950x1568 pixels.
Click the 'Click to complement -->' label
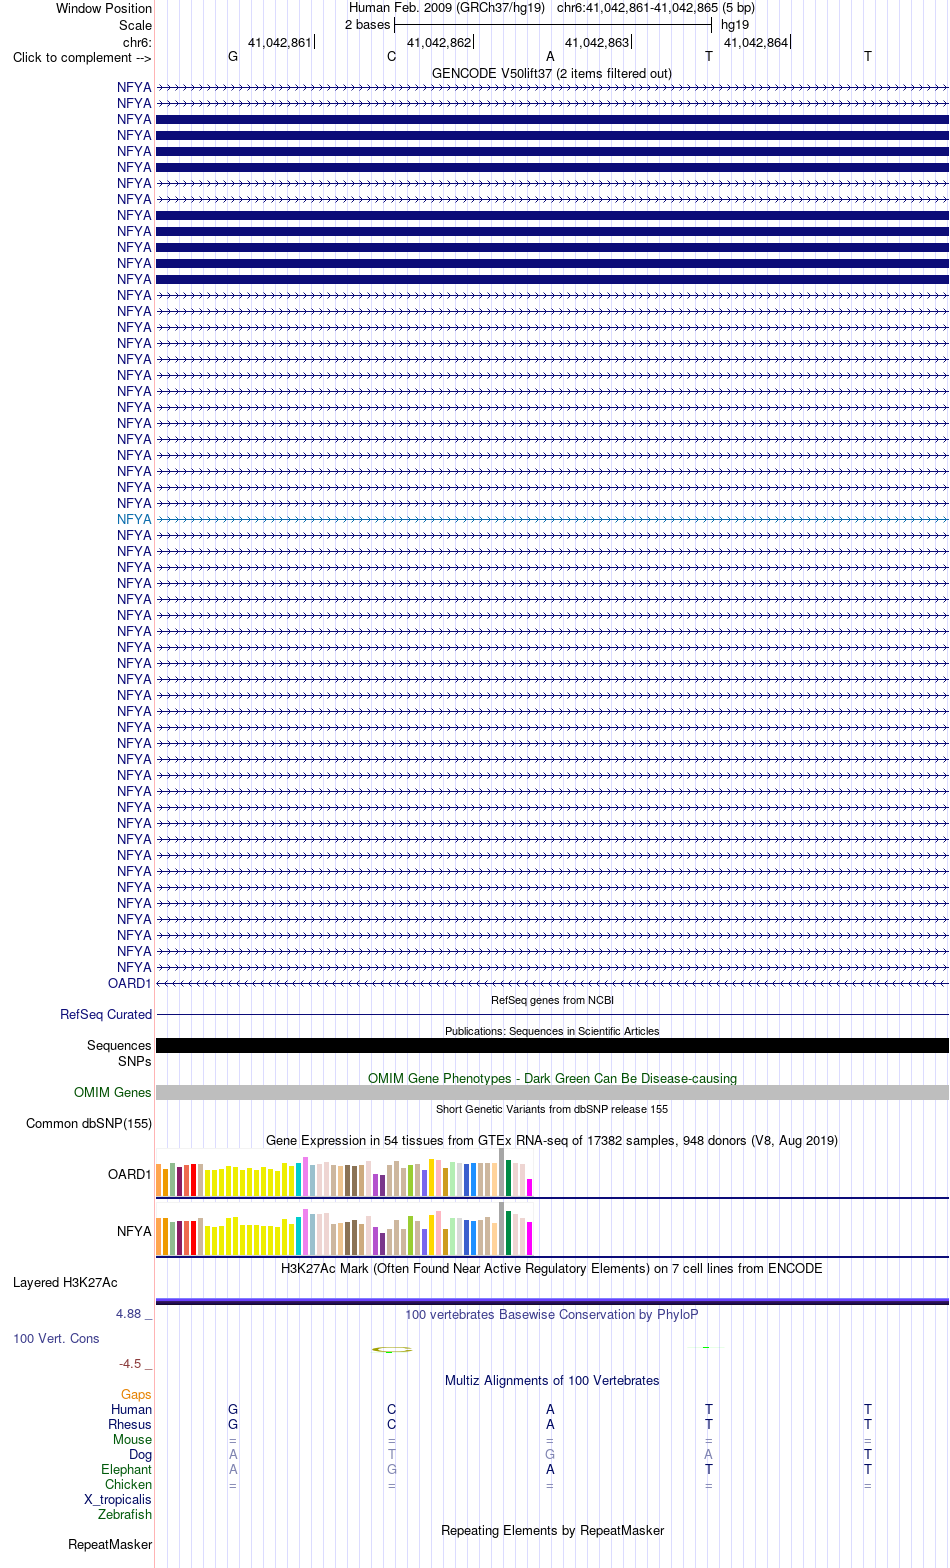click(82, 57)
